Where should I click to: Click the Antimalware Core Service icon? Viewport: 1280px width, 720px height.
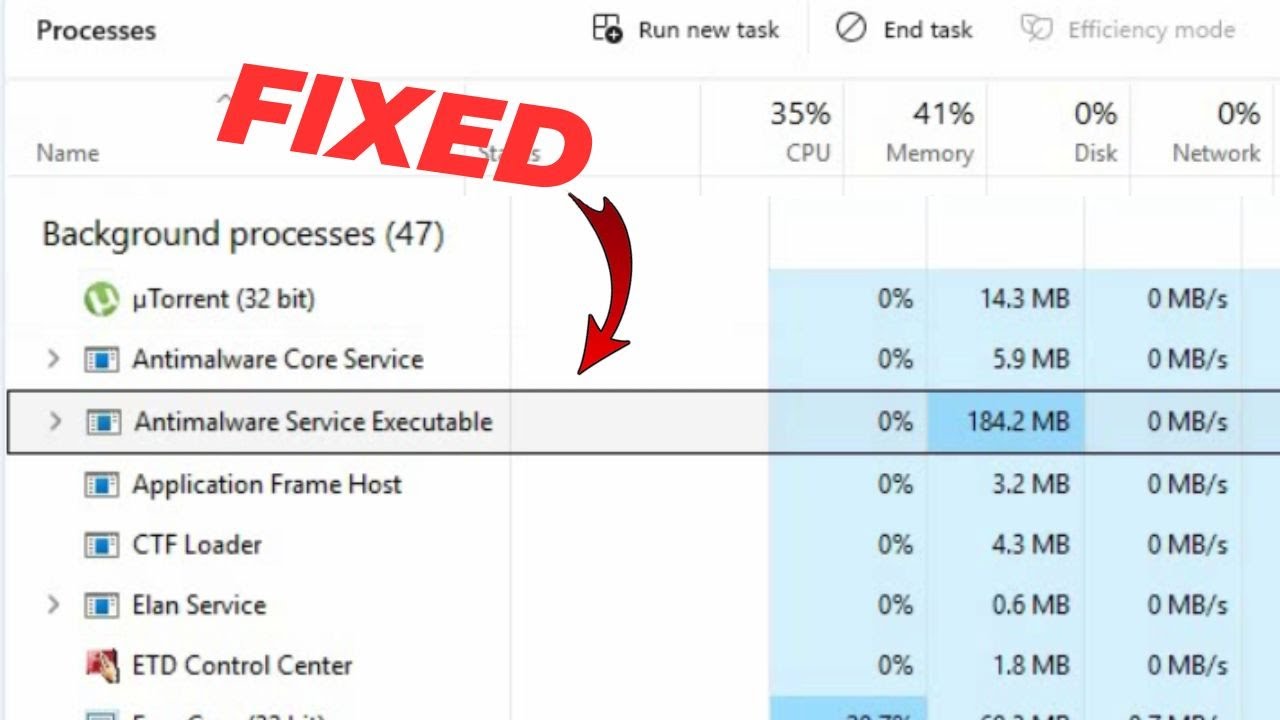point(101,360)
